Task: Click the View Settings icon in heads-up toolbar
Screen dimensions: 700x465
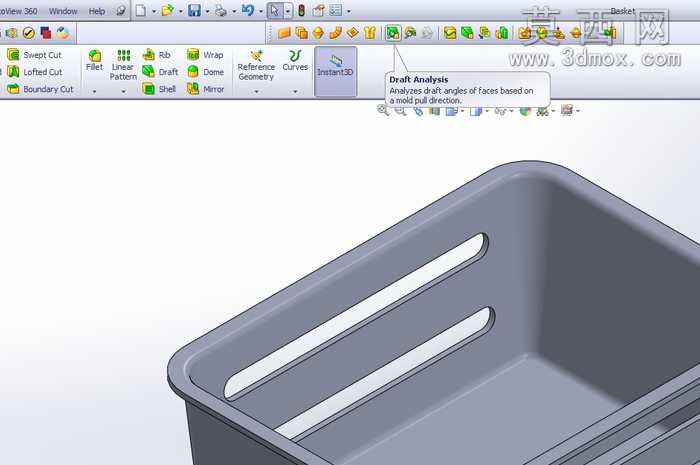Action: [x=567, y=110]
